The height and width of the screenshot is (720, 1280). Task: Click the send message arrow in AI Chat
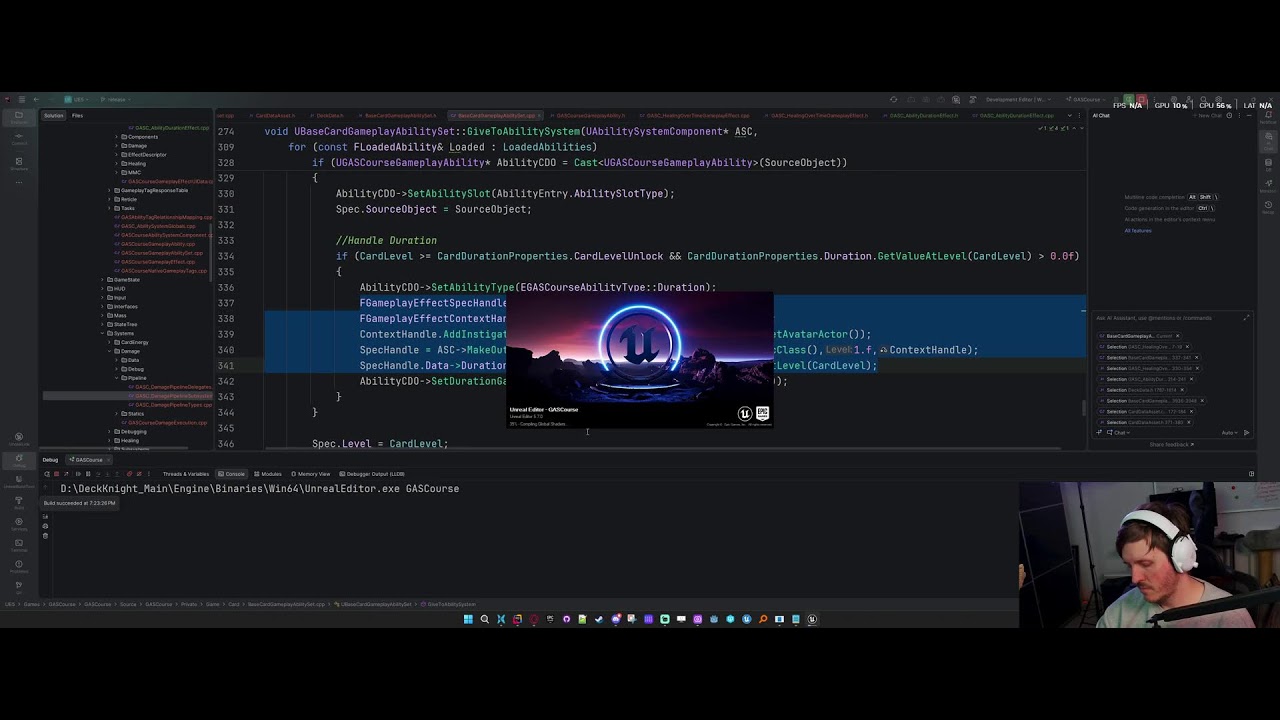(1247, 433)
